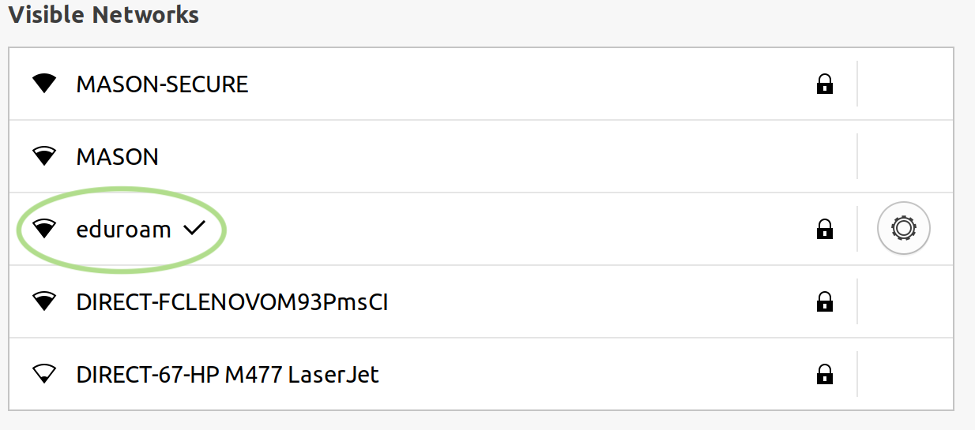Connect to the MASON network
The height and width of the screenshot is (431, 977).
pos(117,157)
